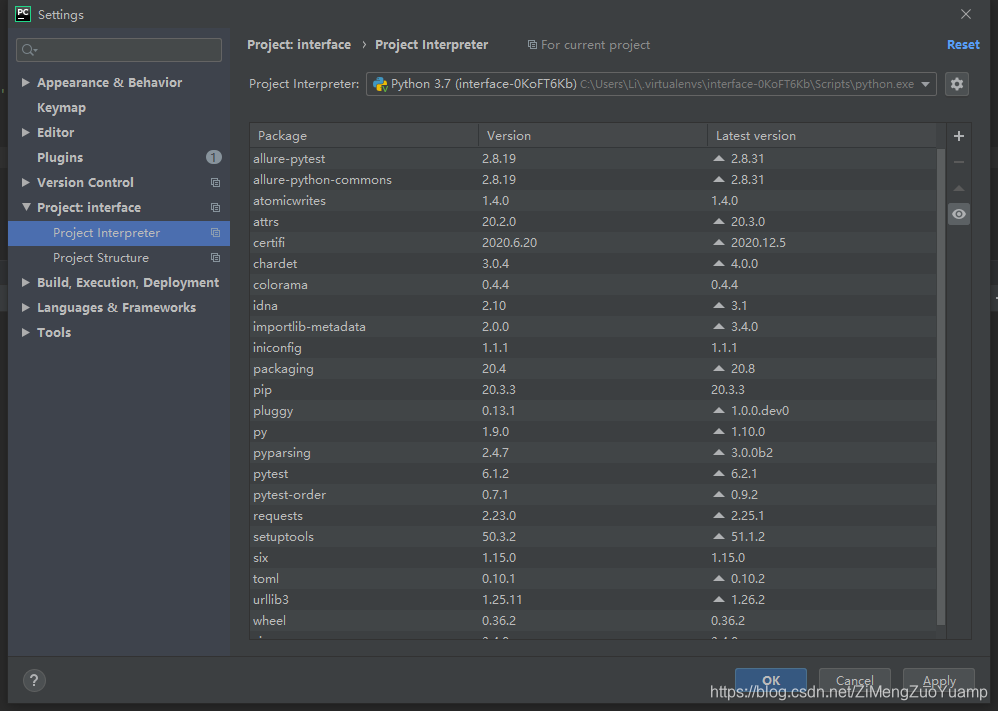Click the For current project icon
The image size is (998, 711).
[532, 45]
